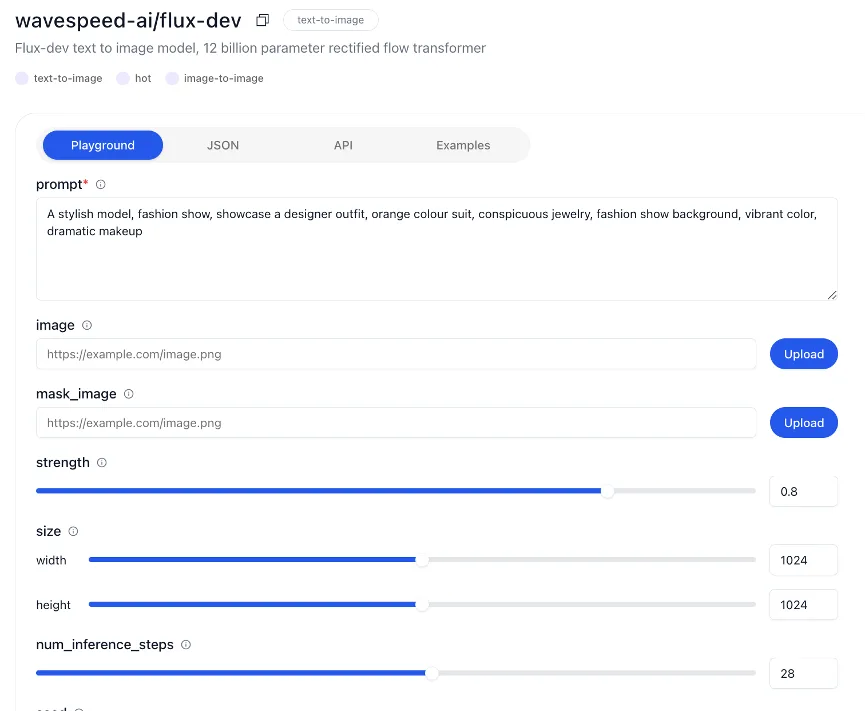View the Examples tab
The height and width of the screenshot is (712, 866).
coord(463,145)
